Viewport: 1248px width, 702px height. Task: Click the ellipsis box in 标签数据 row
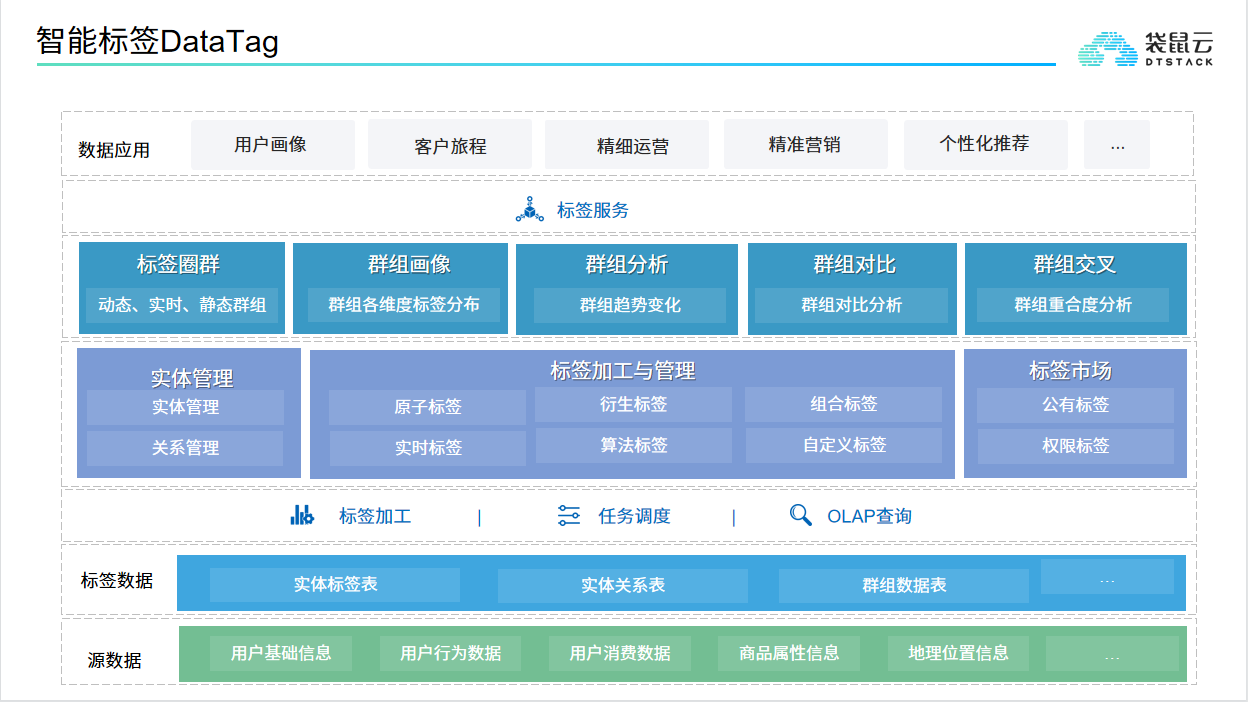coord(1107,577)
